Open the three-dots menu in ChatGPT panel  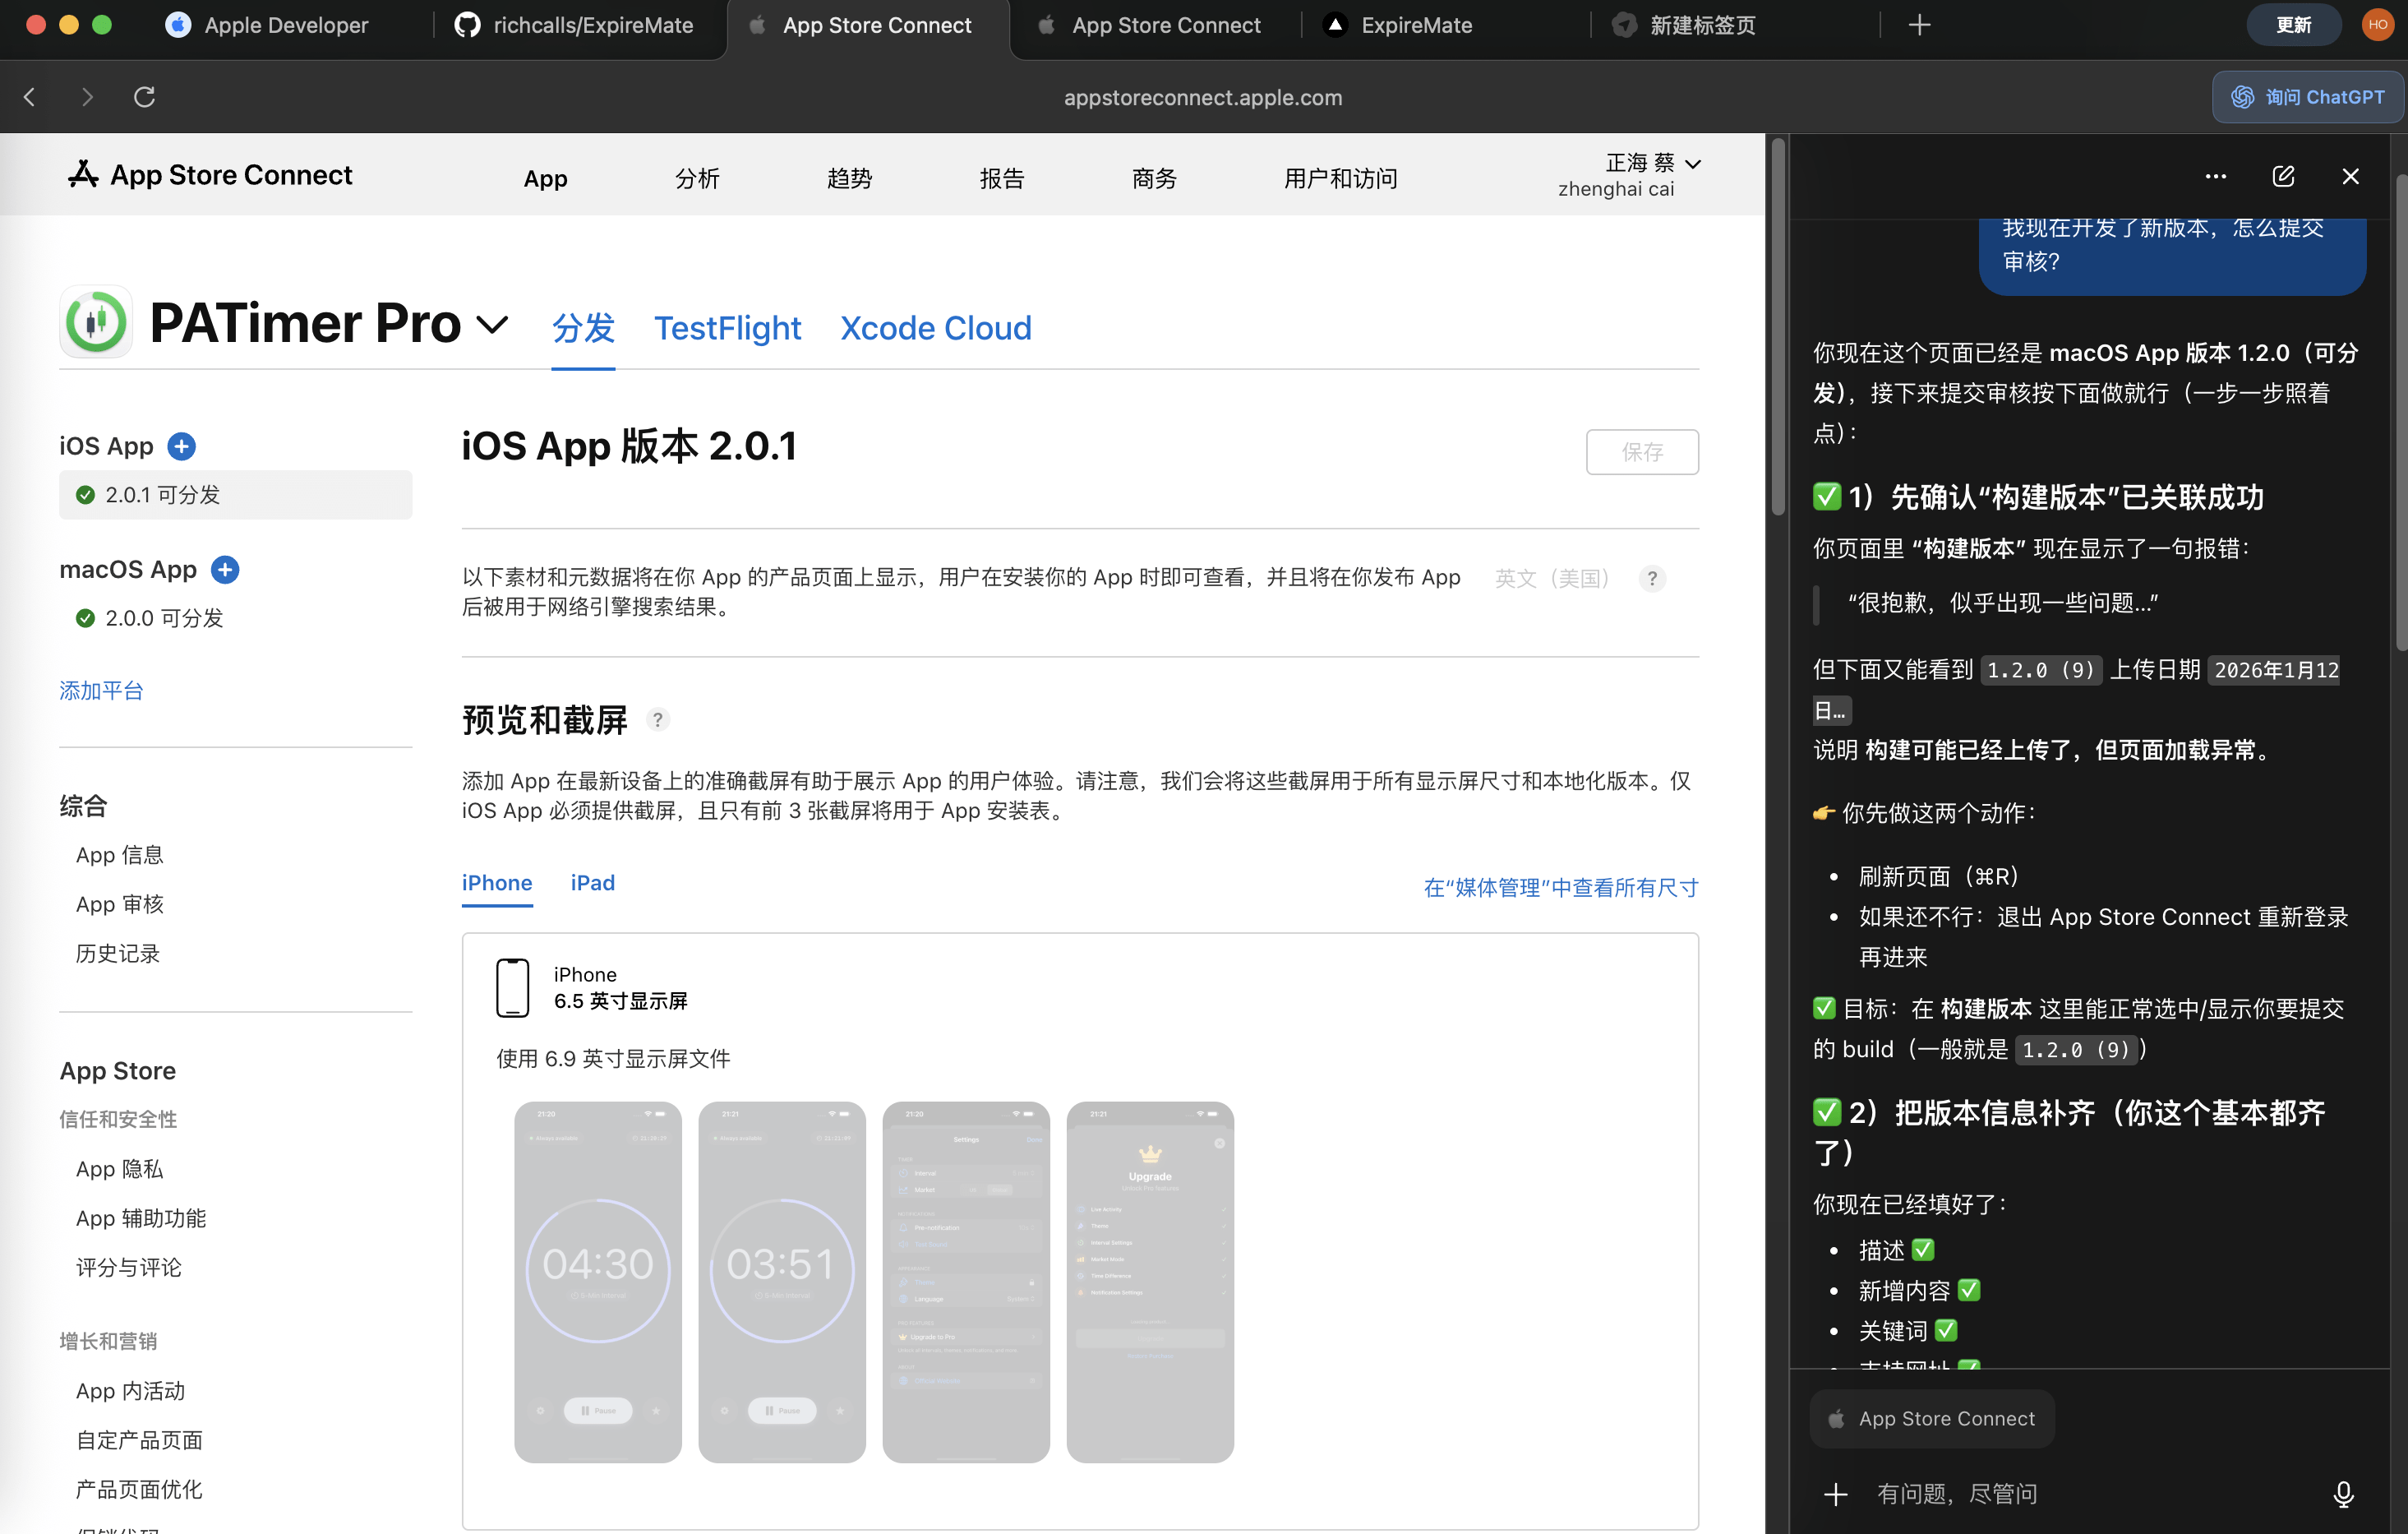point(2215,177)
